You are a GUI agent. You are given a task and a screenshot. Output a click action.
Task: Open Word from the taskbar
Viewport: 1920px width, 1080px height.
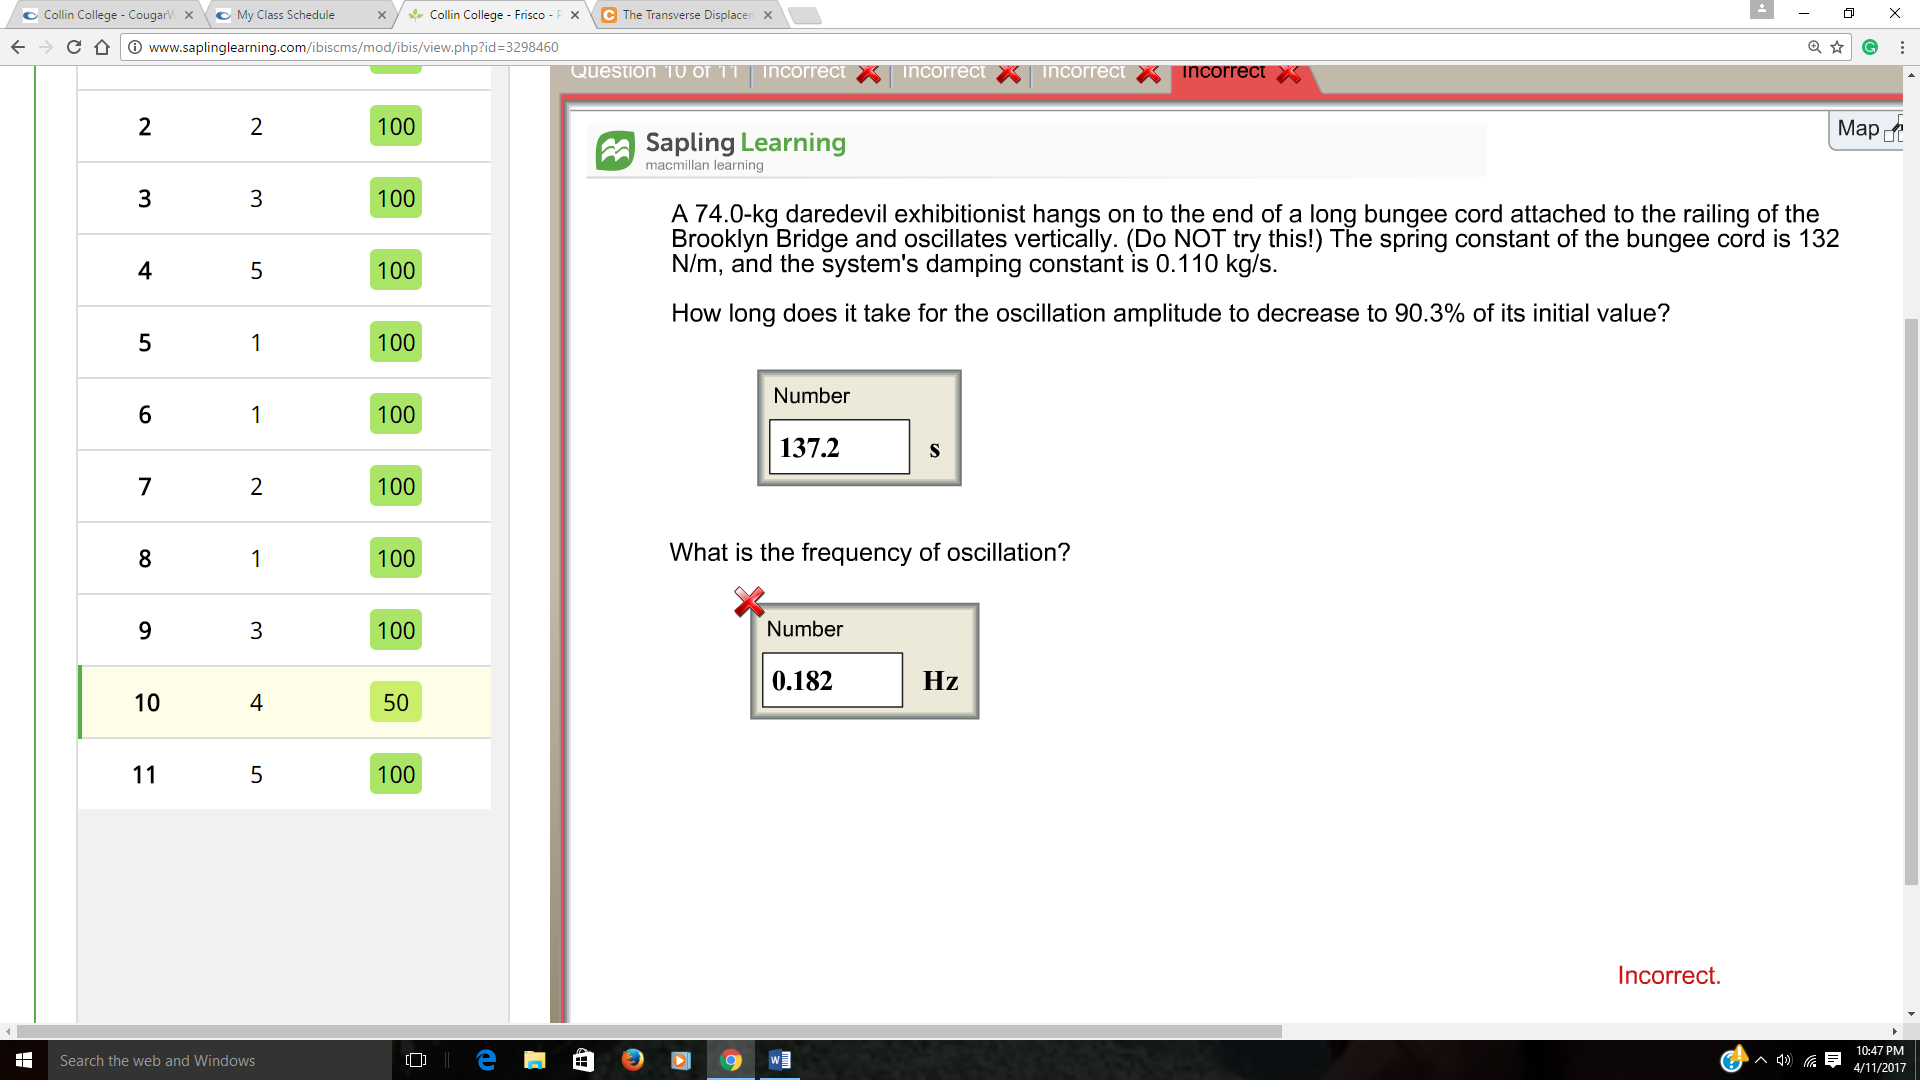tap(779, 1060)
